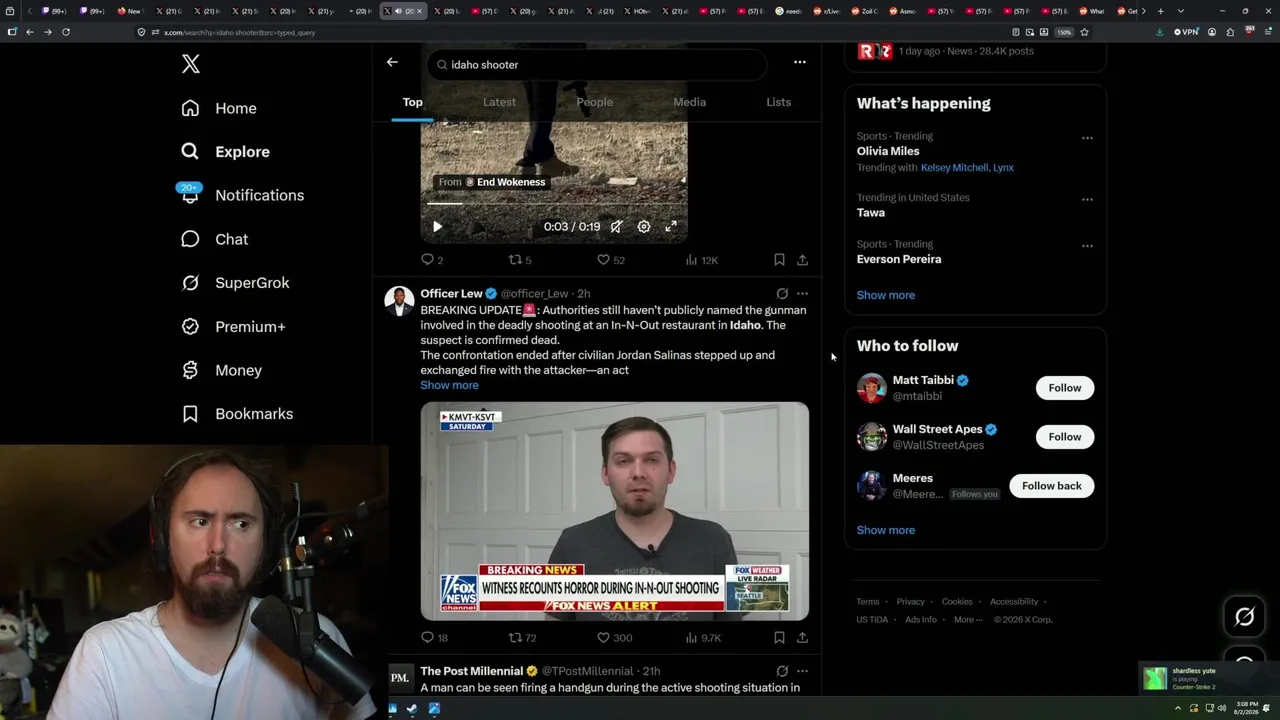The image size is (1280, 720).
Task: View analytics of the 12K views post
Action: pyautogui.click(x=701, y=260)
